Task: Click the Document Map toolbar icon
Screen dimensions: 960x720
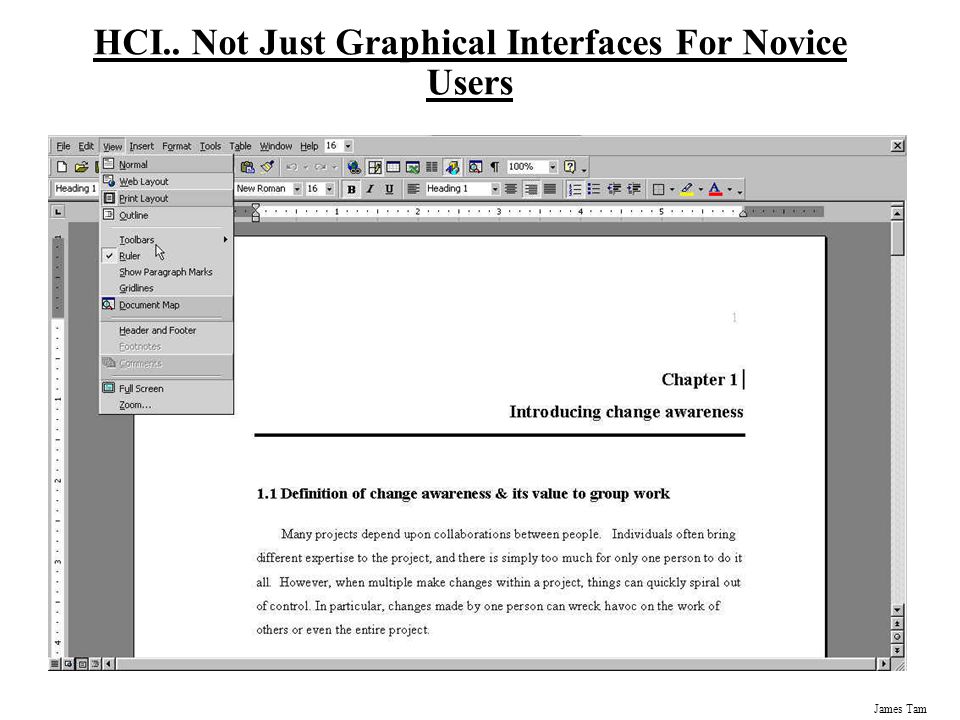Action: click(x=474, y=167)
